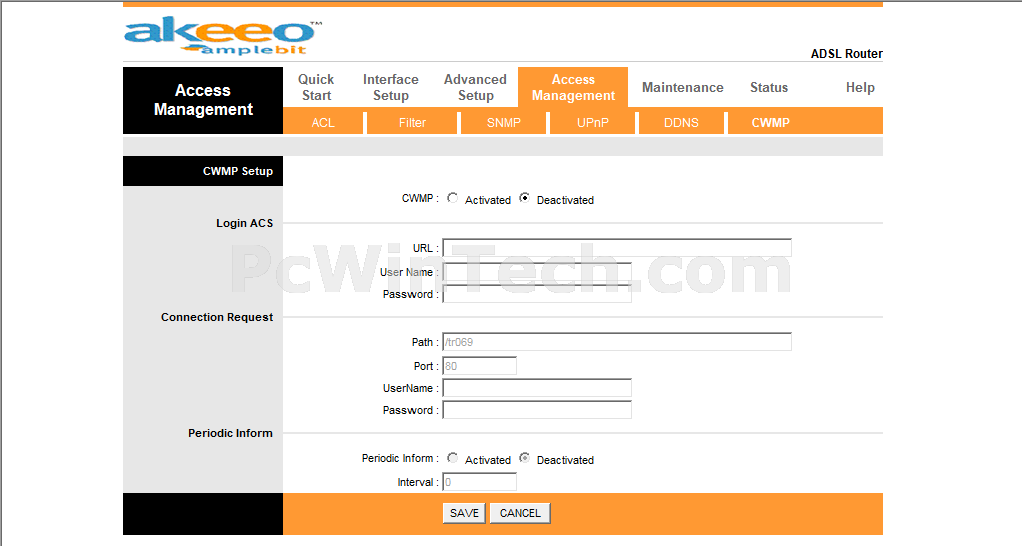Click the Login ACS section label
This screenshot has height=546, width=1022.
tap(244, 223)
